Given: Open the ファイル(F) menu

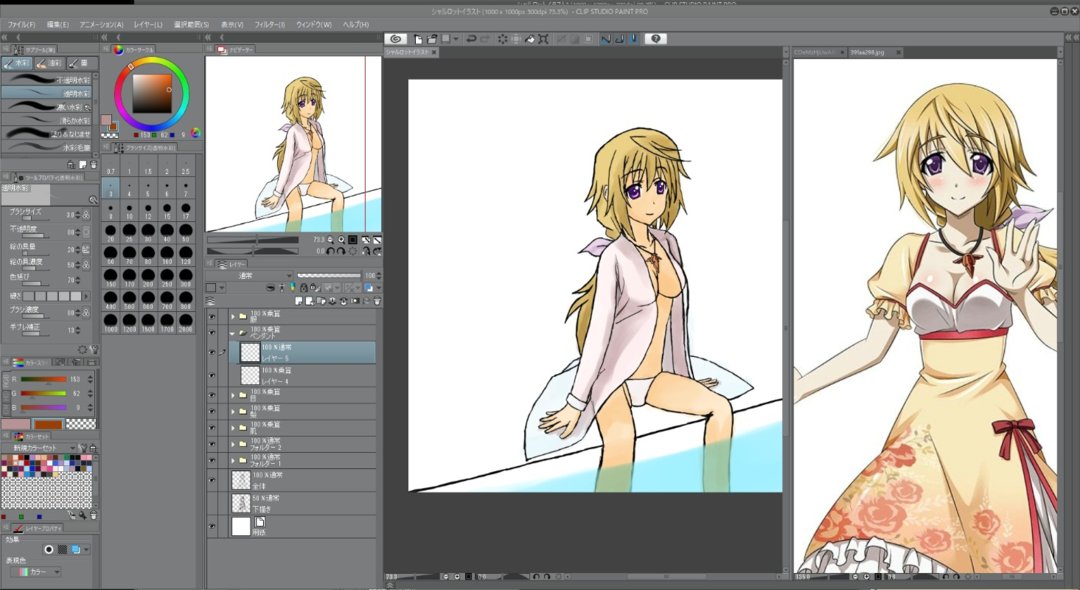Looking at the screenshot, I should (21, 24).
